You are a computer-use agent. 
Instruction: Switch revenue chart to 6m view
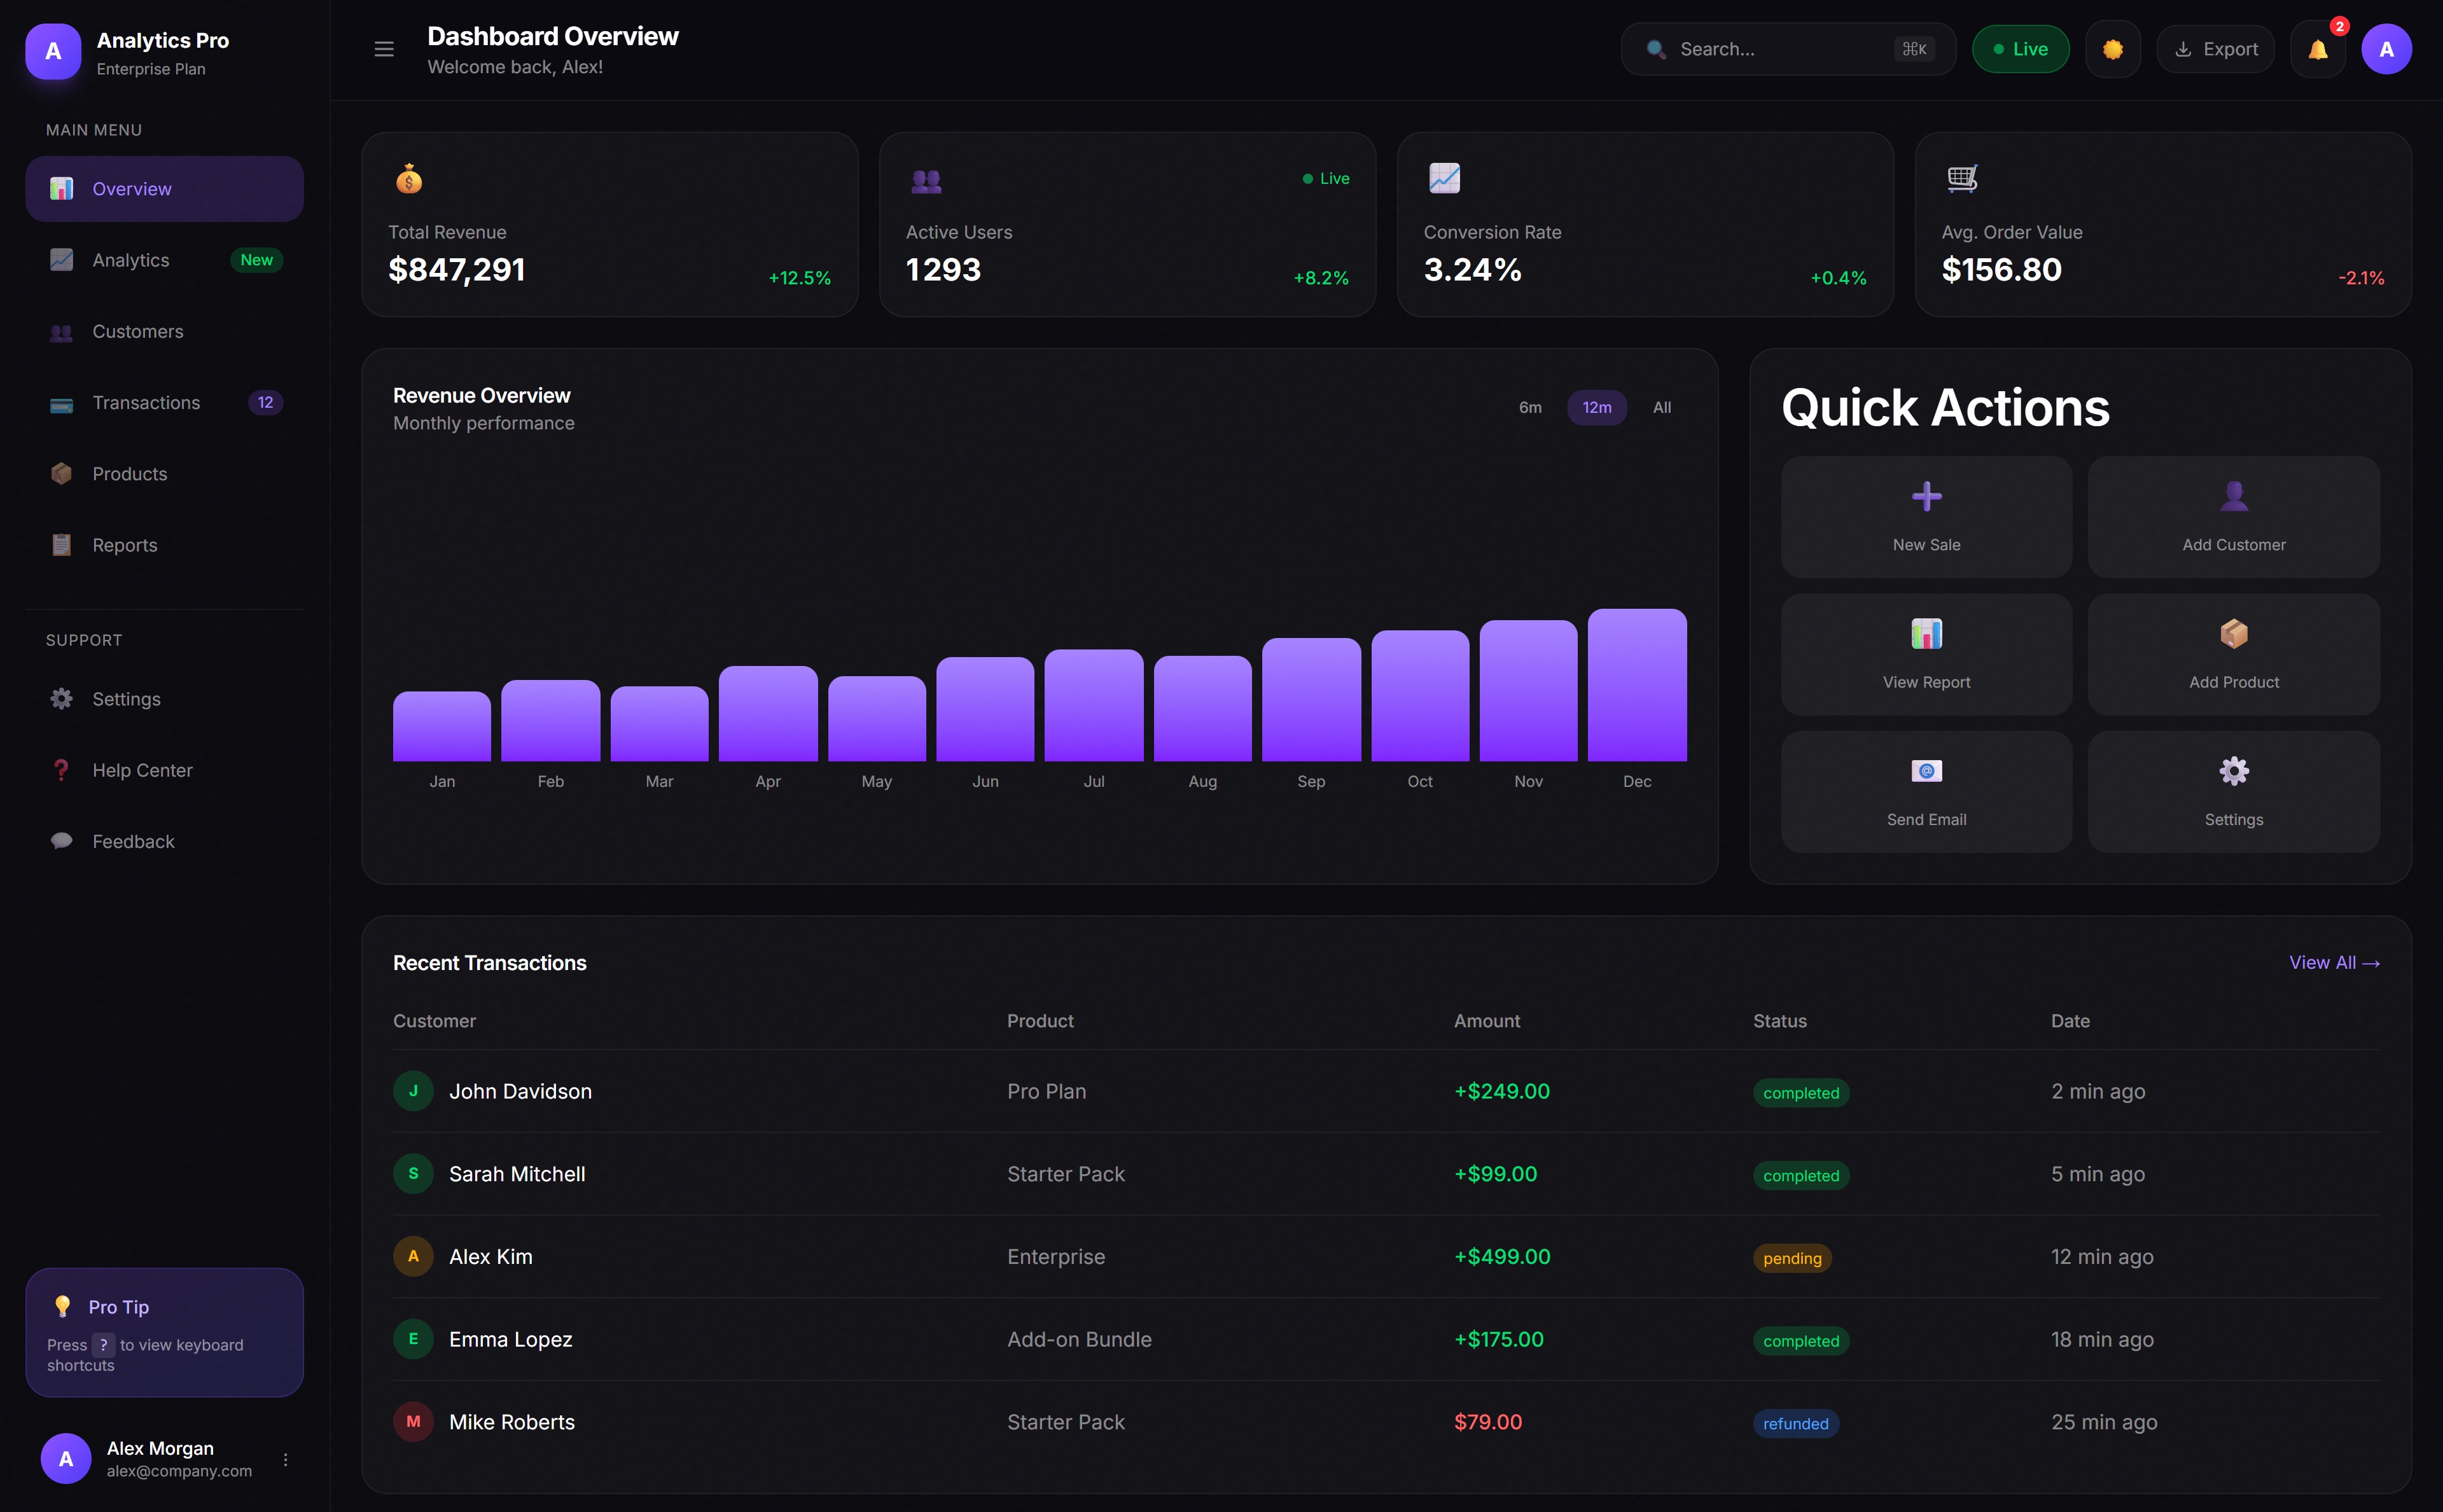coord(1530,407)
